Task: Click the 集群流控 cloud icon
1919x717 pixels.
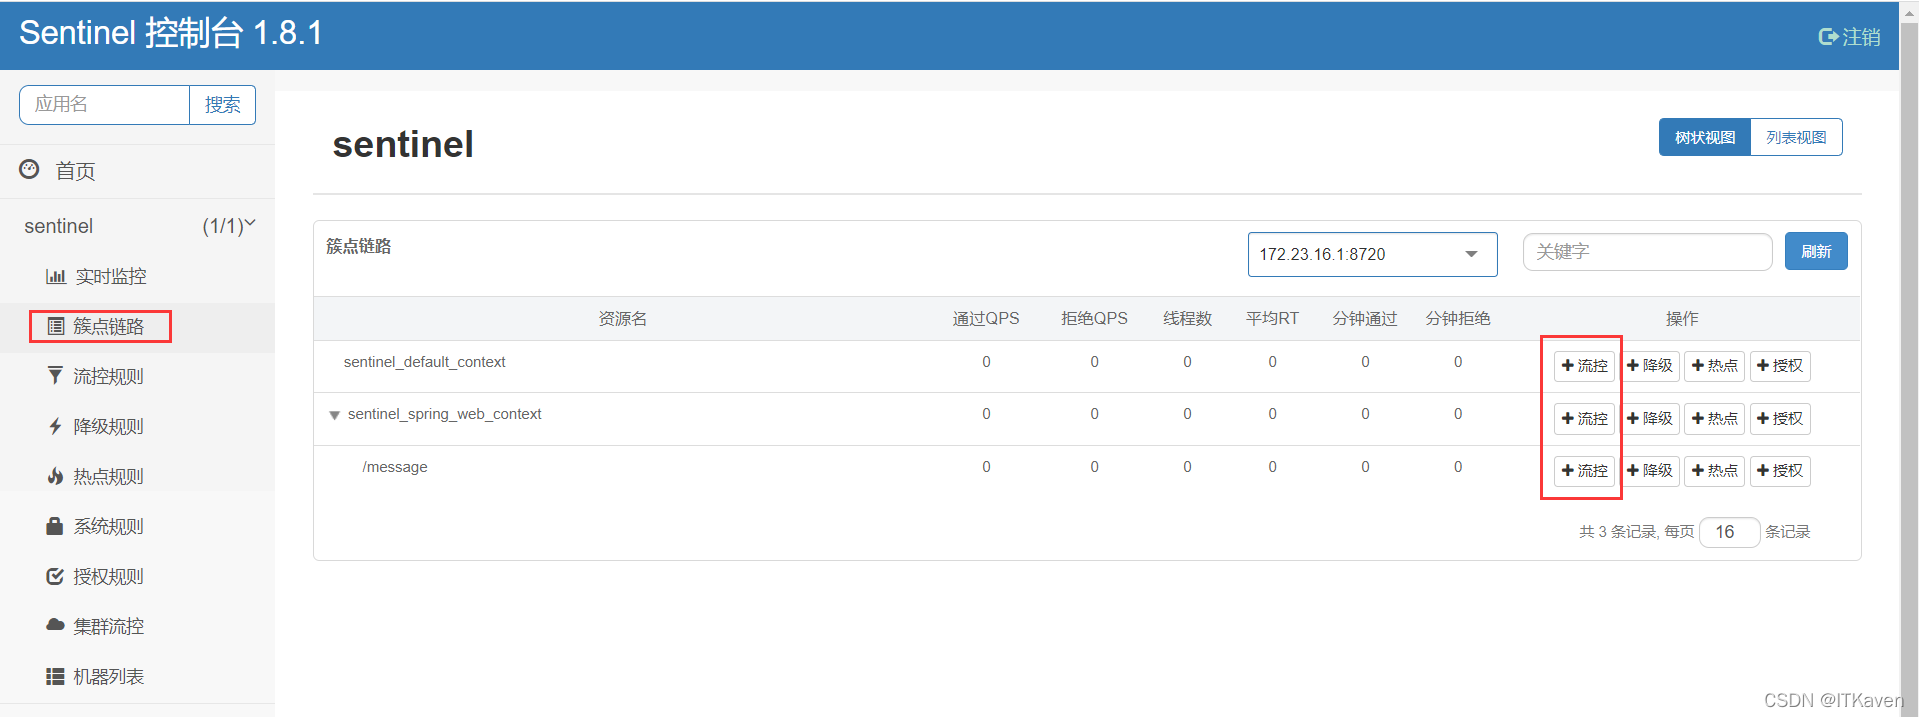Action: tap(56, 625)
